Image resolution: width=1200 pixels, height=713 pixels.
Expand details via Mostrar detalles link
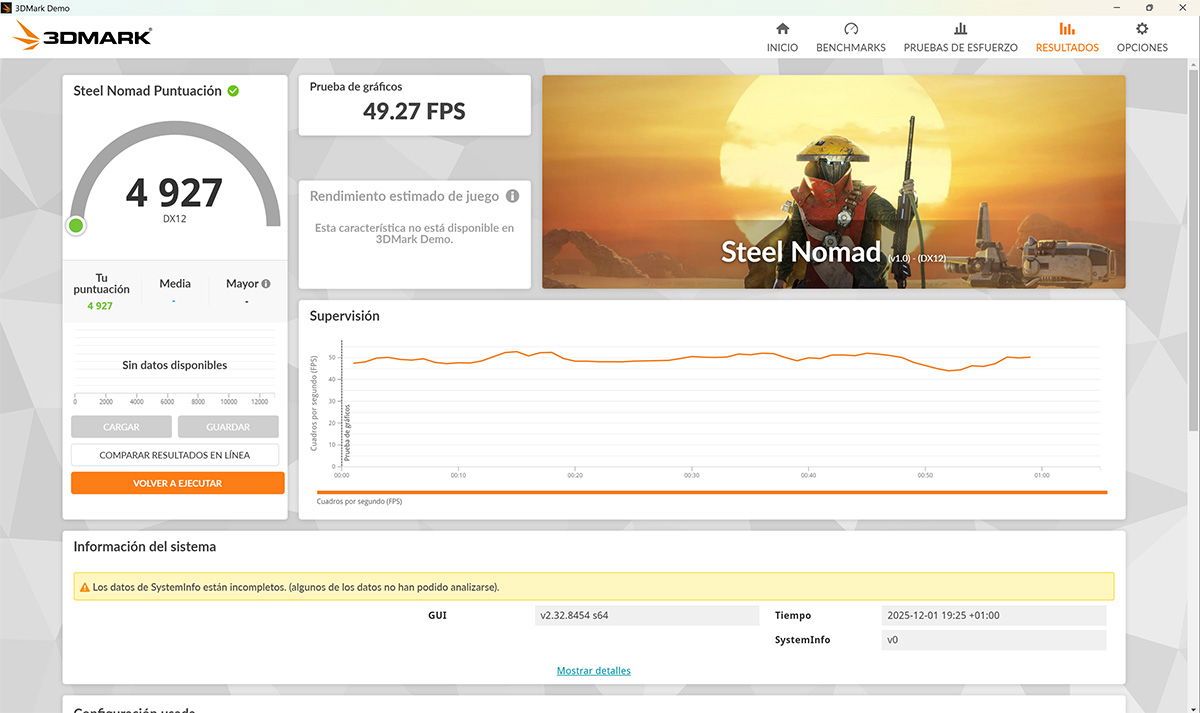tap(593, 670)
